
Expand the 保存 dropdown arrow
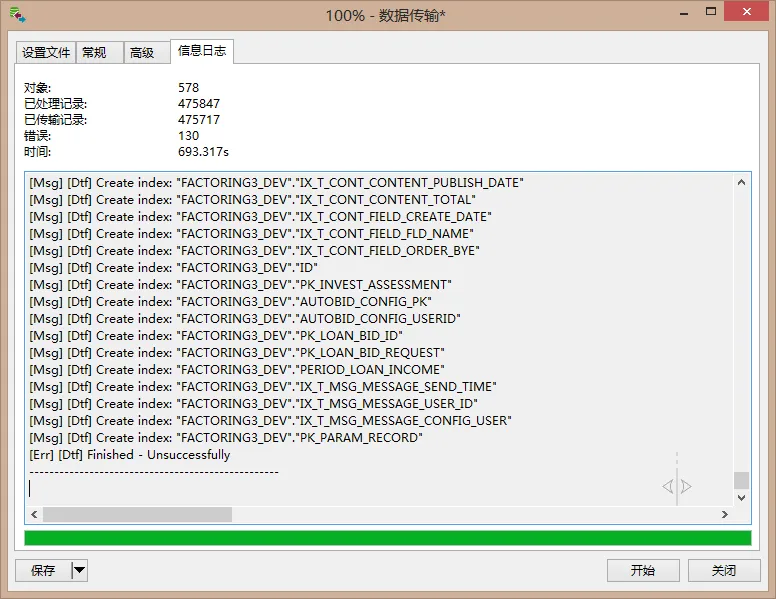[x=80, y=570]
